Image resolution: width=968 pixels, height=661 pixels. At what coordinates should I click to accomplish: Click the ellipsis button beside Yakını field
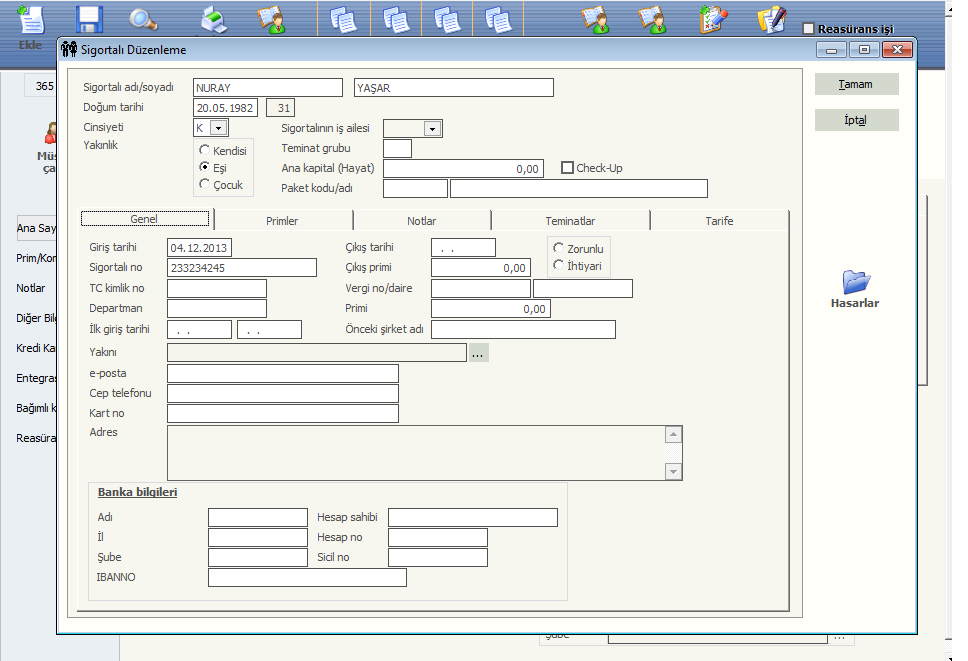pos(478,353)
